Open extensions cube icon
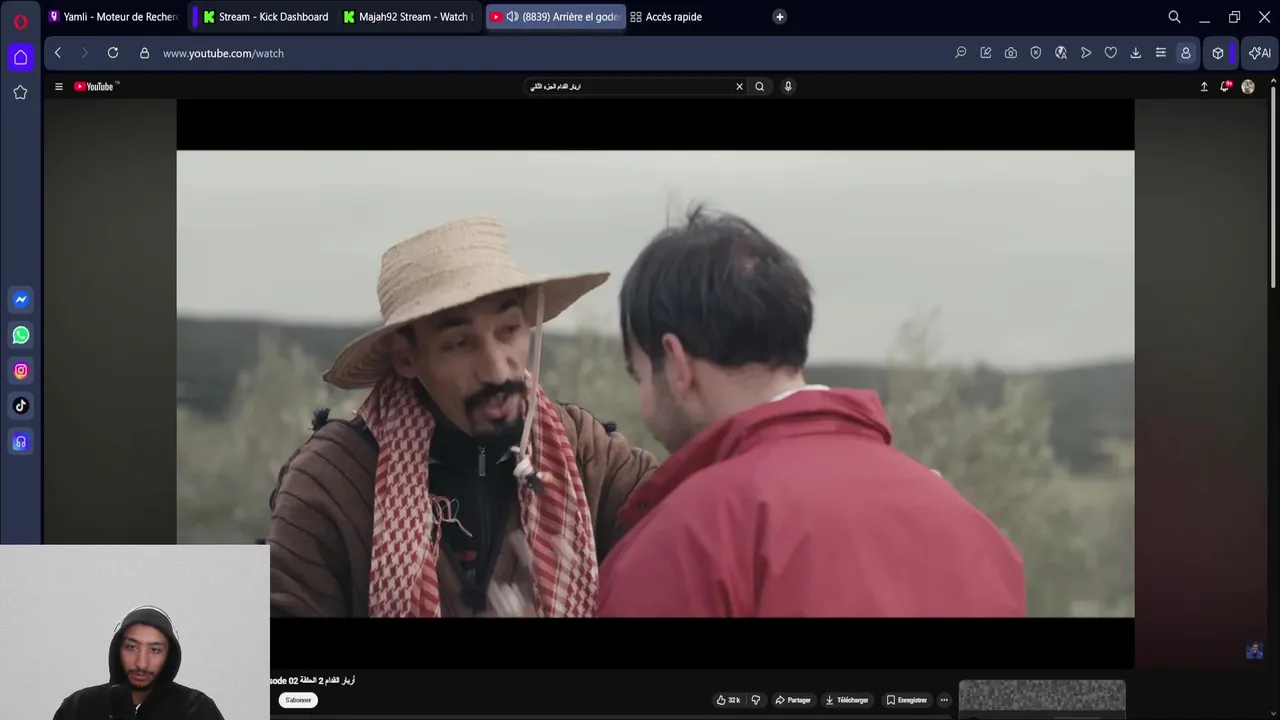This screenshot has width=1280, height=720. pos(1218,53)
